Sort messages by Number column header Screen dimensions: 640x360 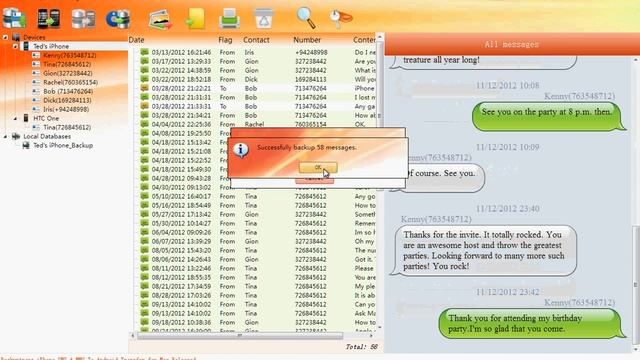(x=307, y=40)
